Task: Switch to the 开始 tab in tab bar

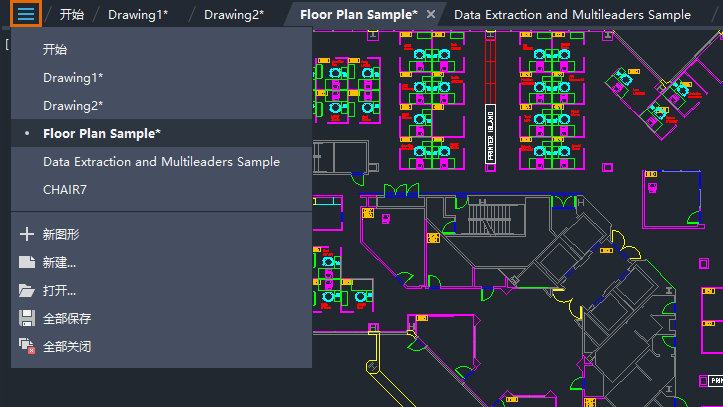Action: pyautogui.click(x=72, y=15)
